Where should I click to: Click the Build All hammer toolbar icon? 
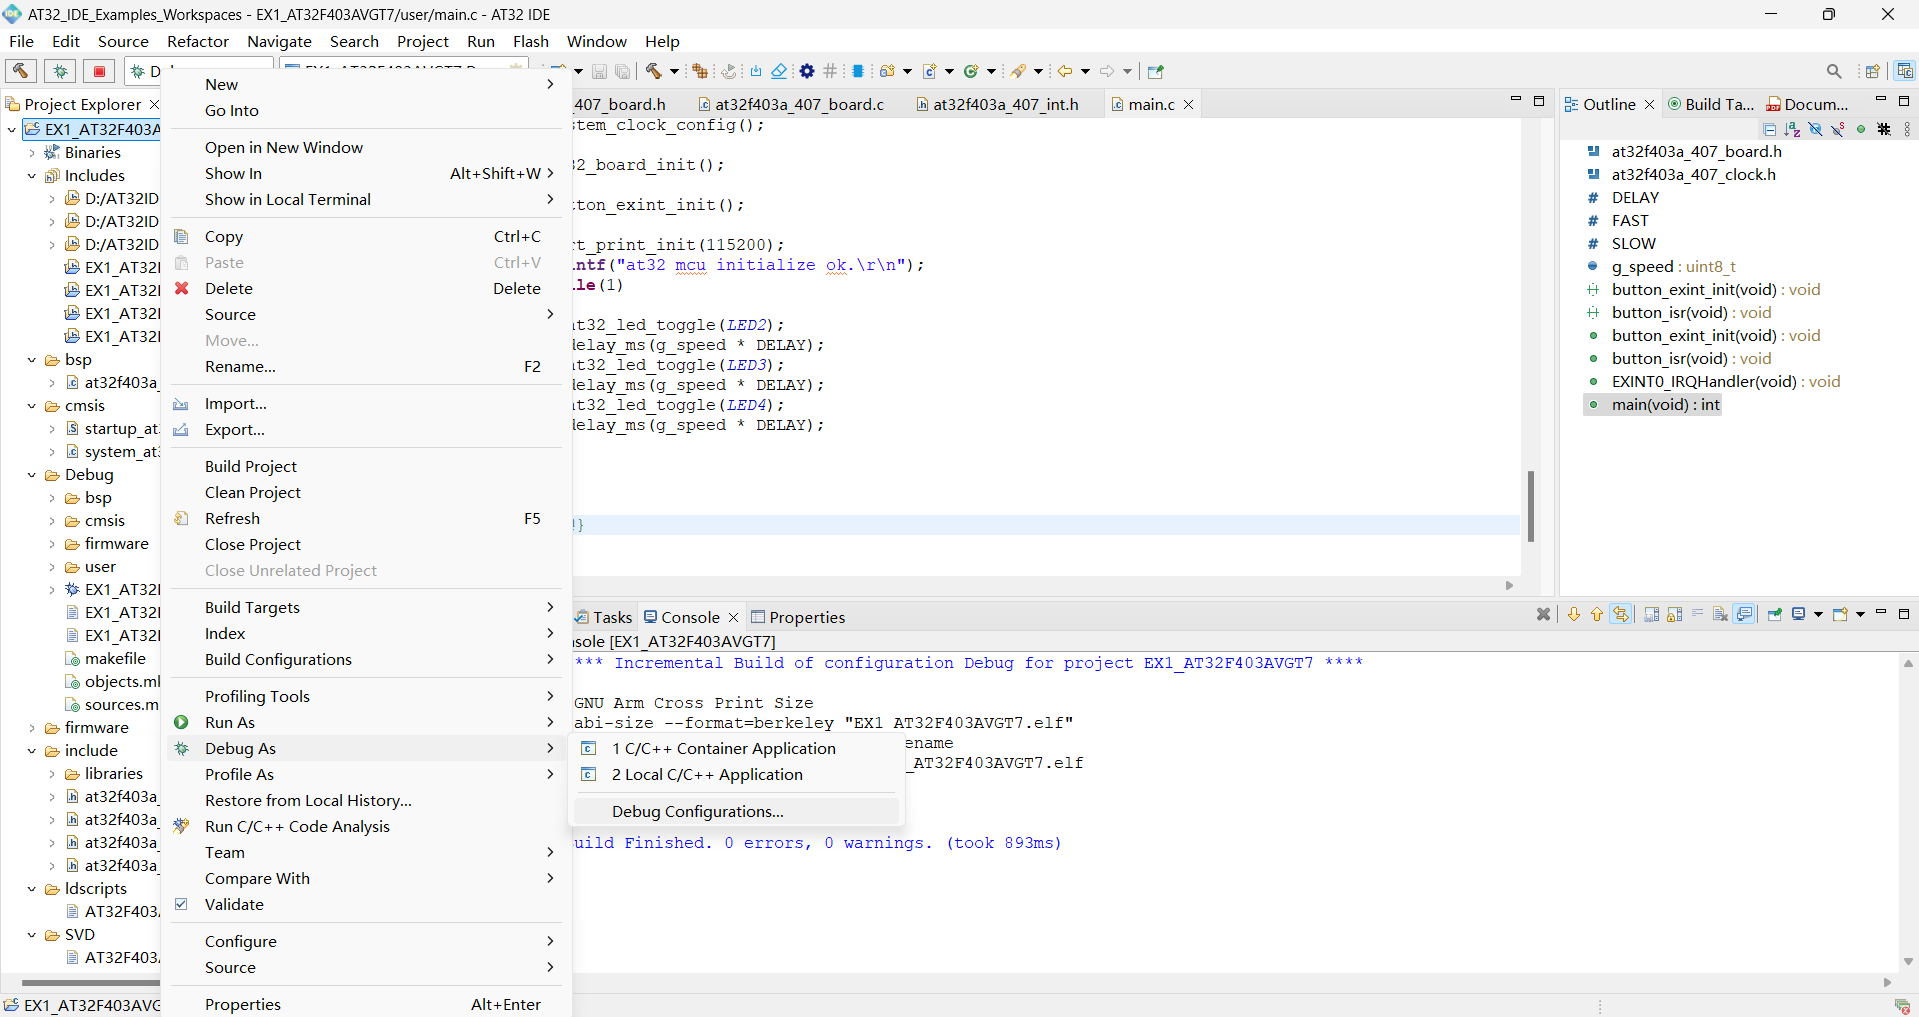654,71
